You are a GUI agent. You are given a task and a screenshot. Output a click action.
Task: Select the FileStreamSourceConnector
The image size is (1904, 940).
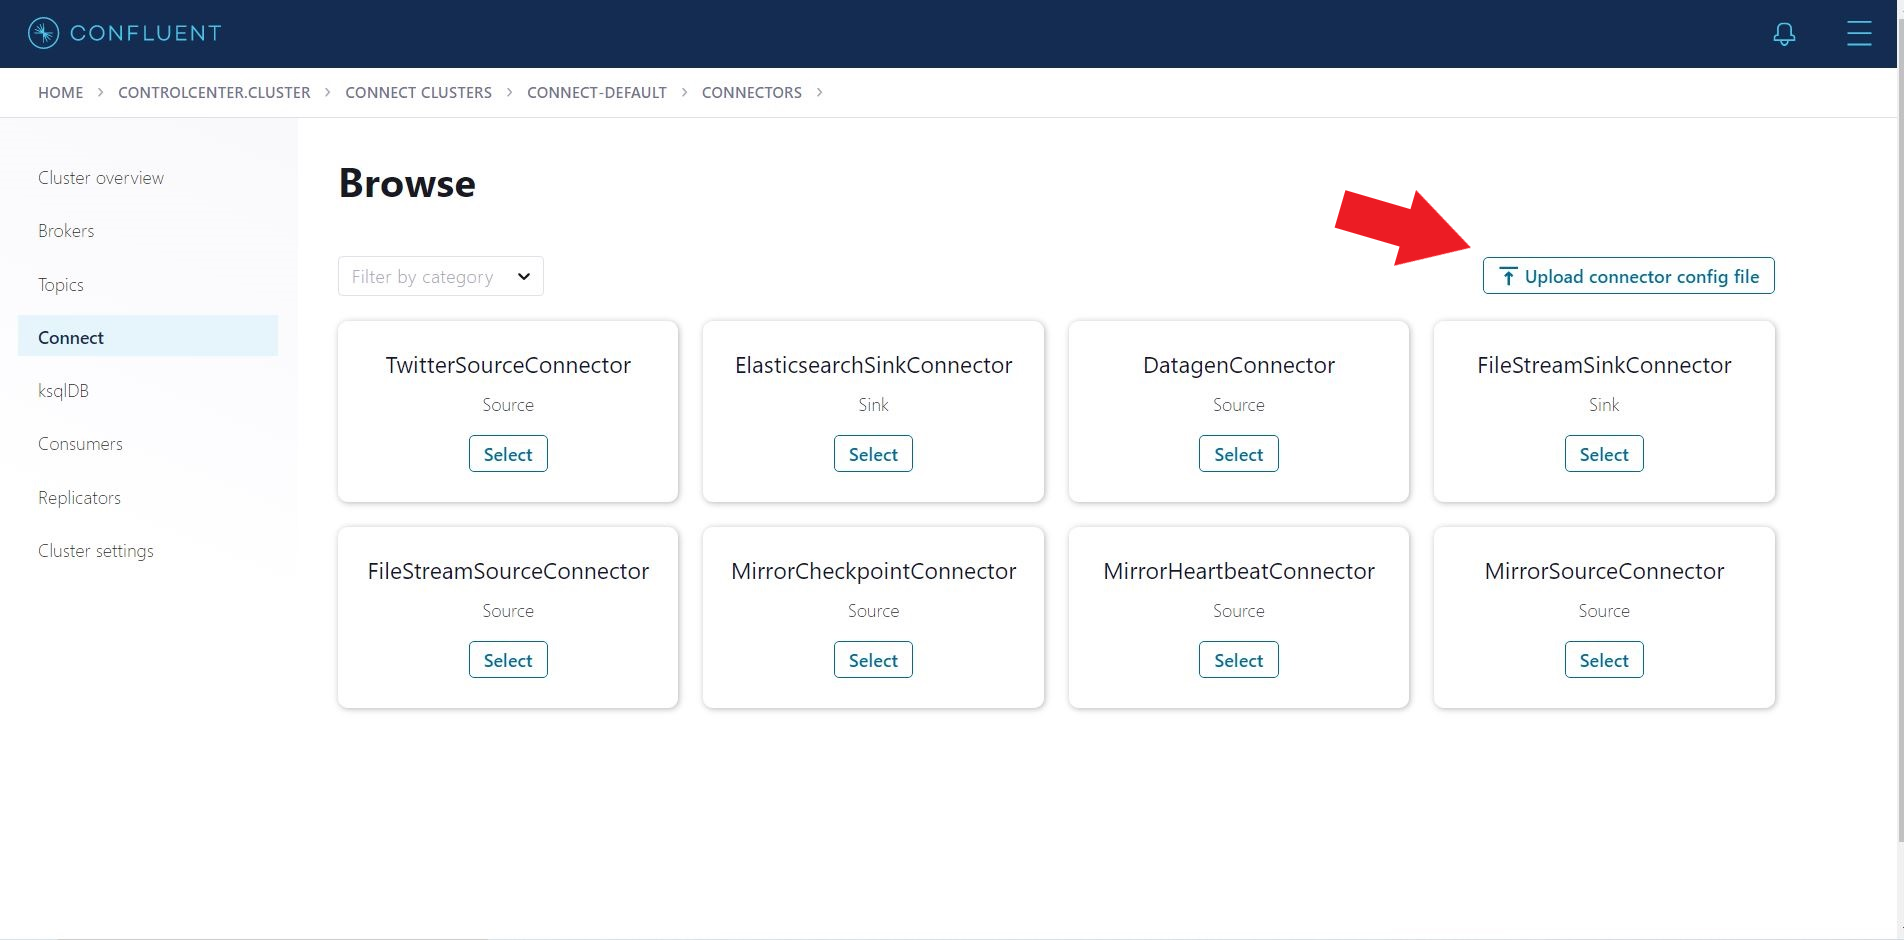[508, 660]
